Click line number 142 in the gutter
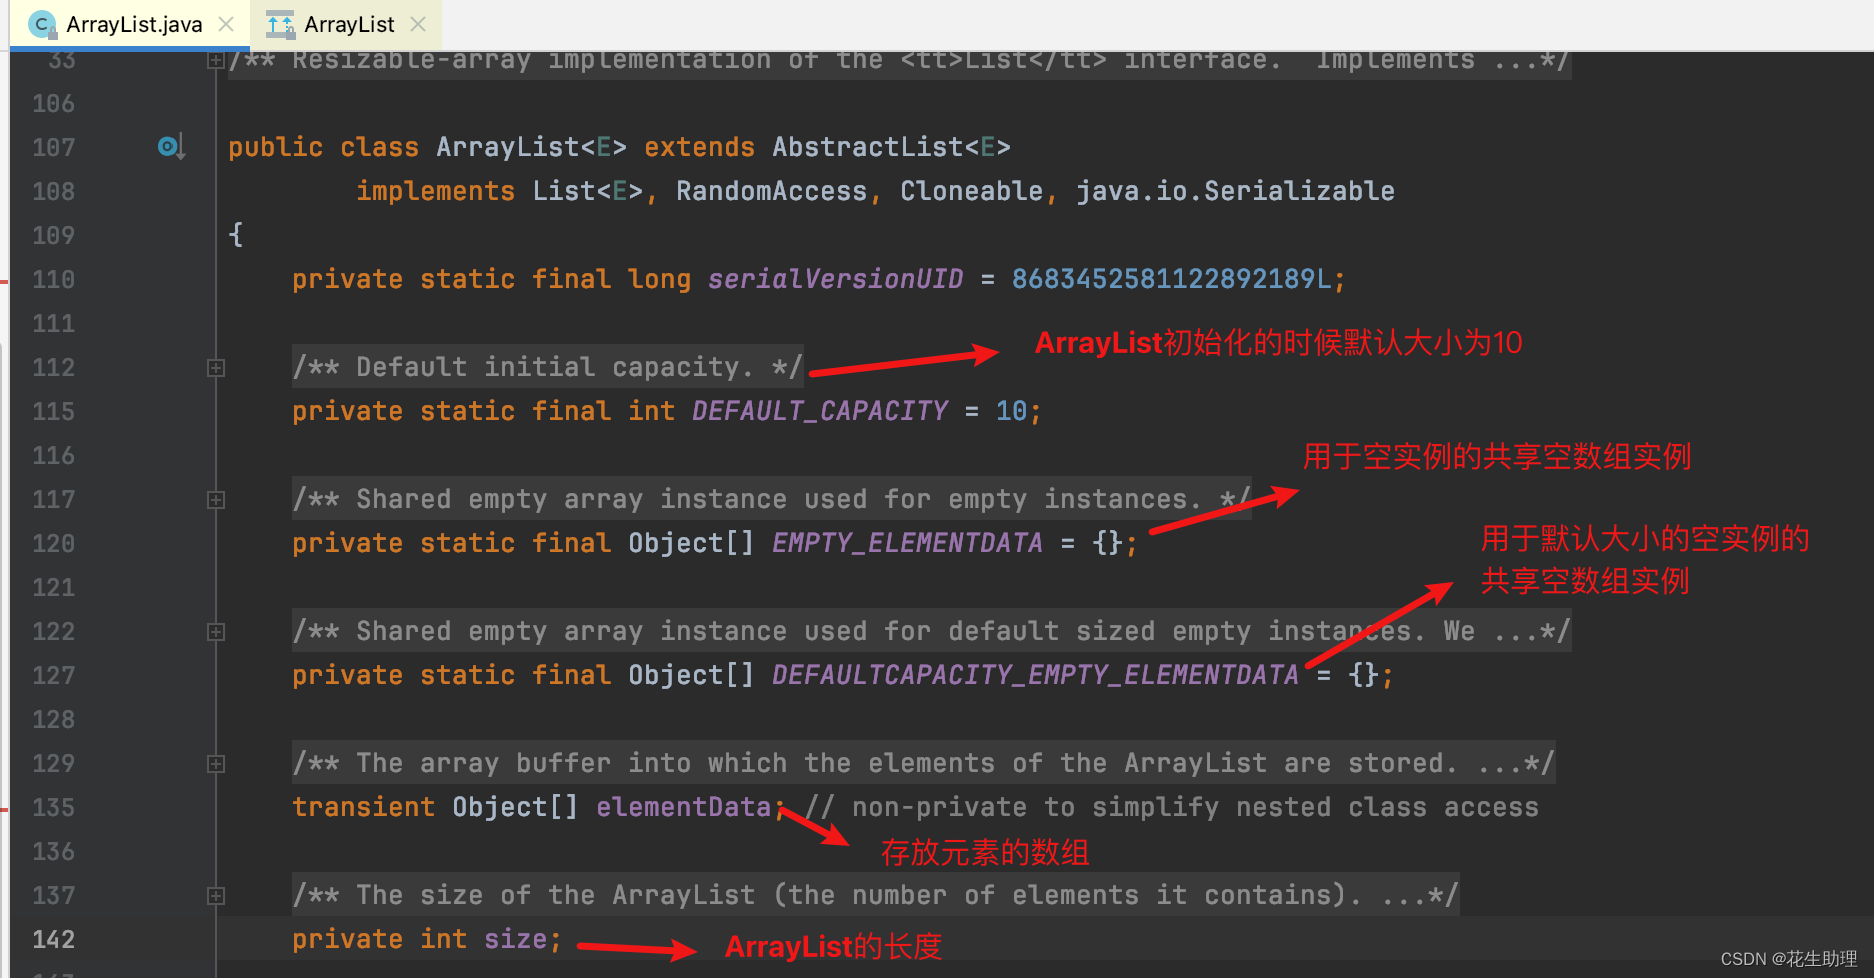This screenshot has height=978, width=1874. [x=53, y=940]
